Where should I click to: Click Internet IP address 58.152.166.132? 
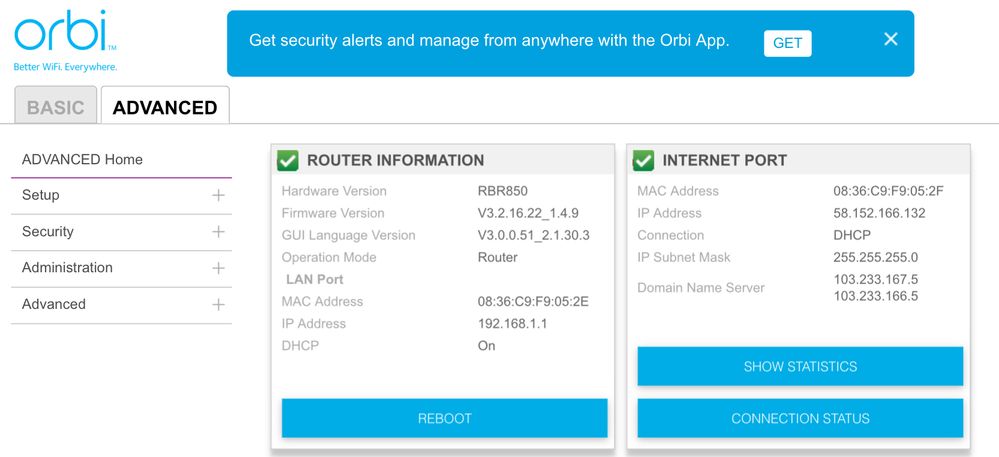(879, 213)
